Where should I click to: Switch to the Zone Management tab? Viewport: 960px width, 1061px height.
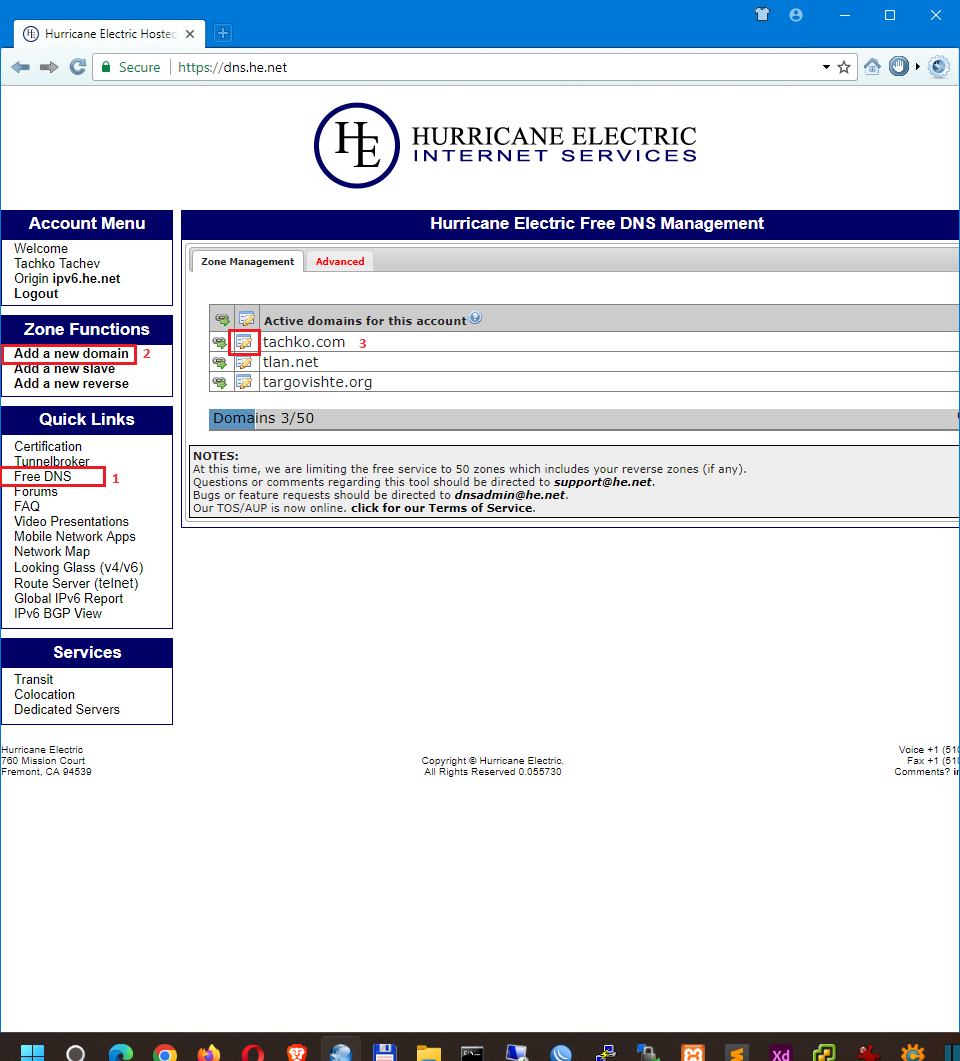point(248,261)
